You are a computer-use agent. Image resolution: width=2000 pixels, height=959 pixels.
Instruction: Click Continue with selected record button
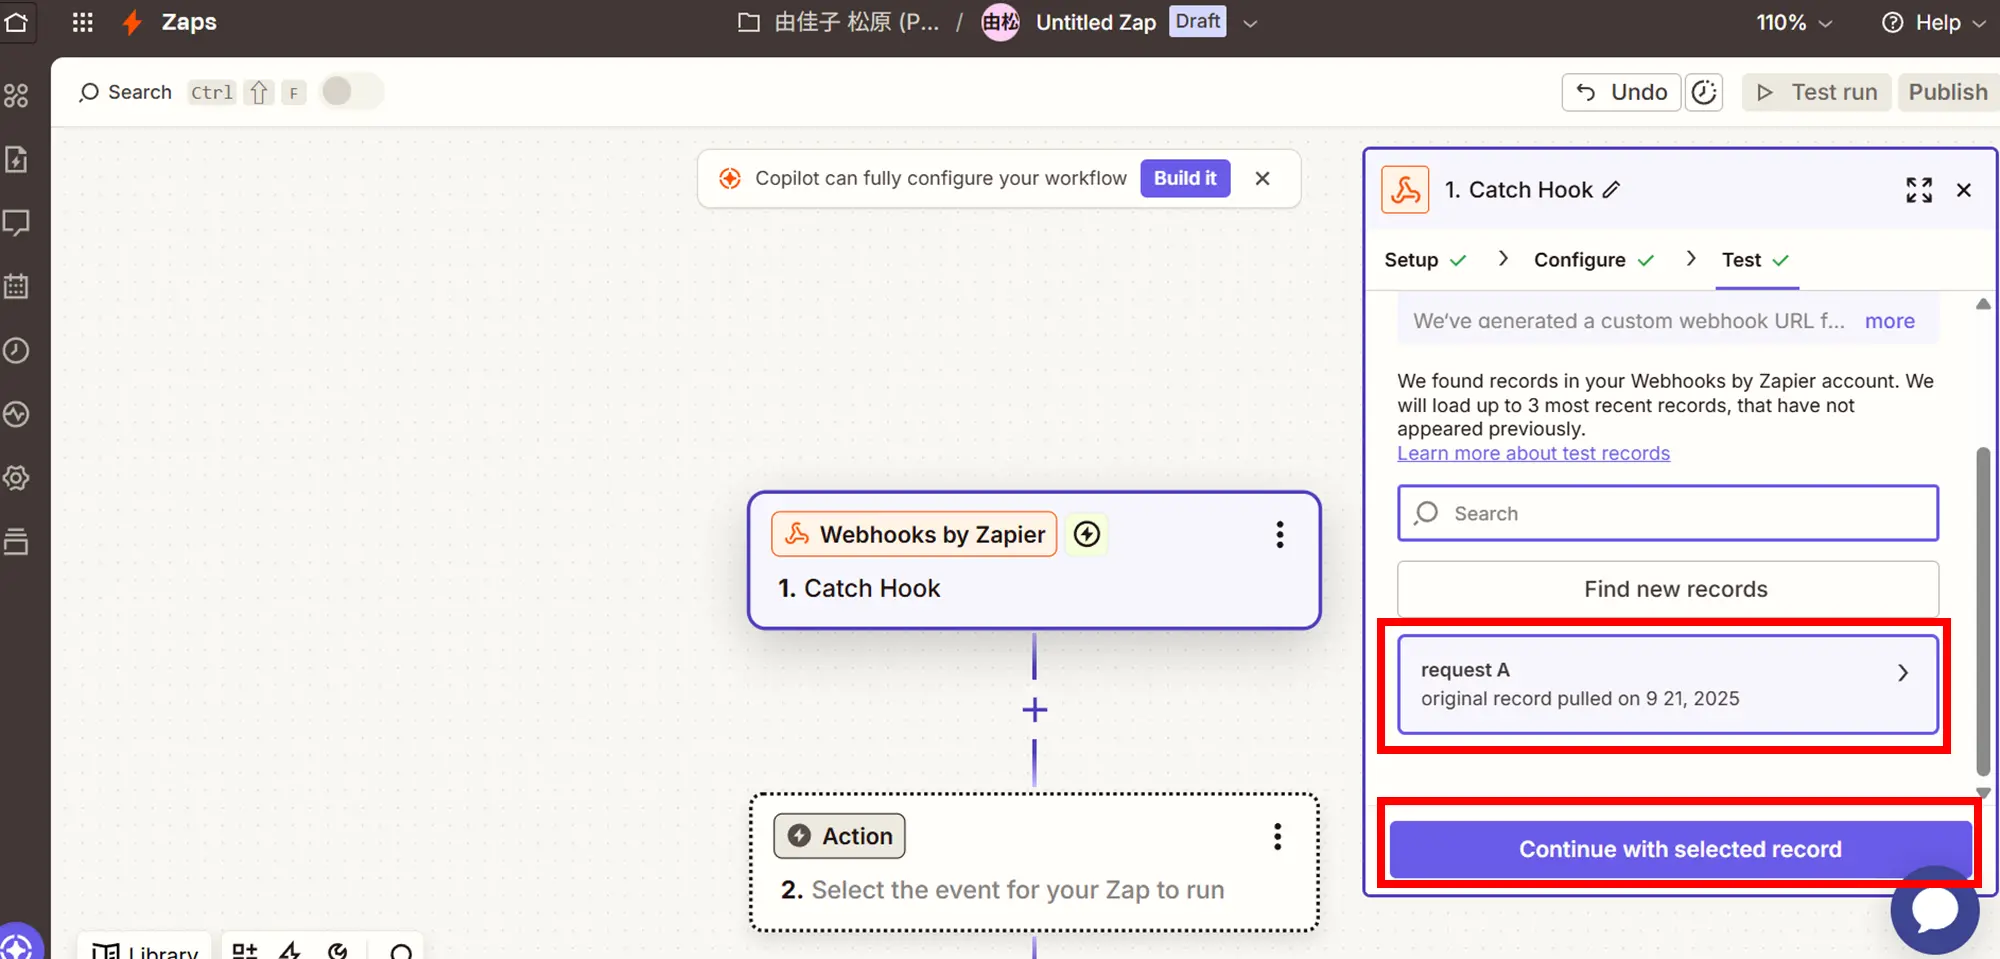1679,849
